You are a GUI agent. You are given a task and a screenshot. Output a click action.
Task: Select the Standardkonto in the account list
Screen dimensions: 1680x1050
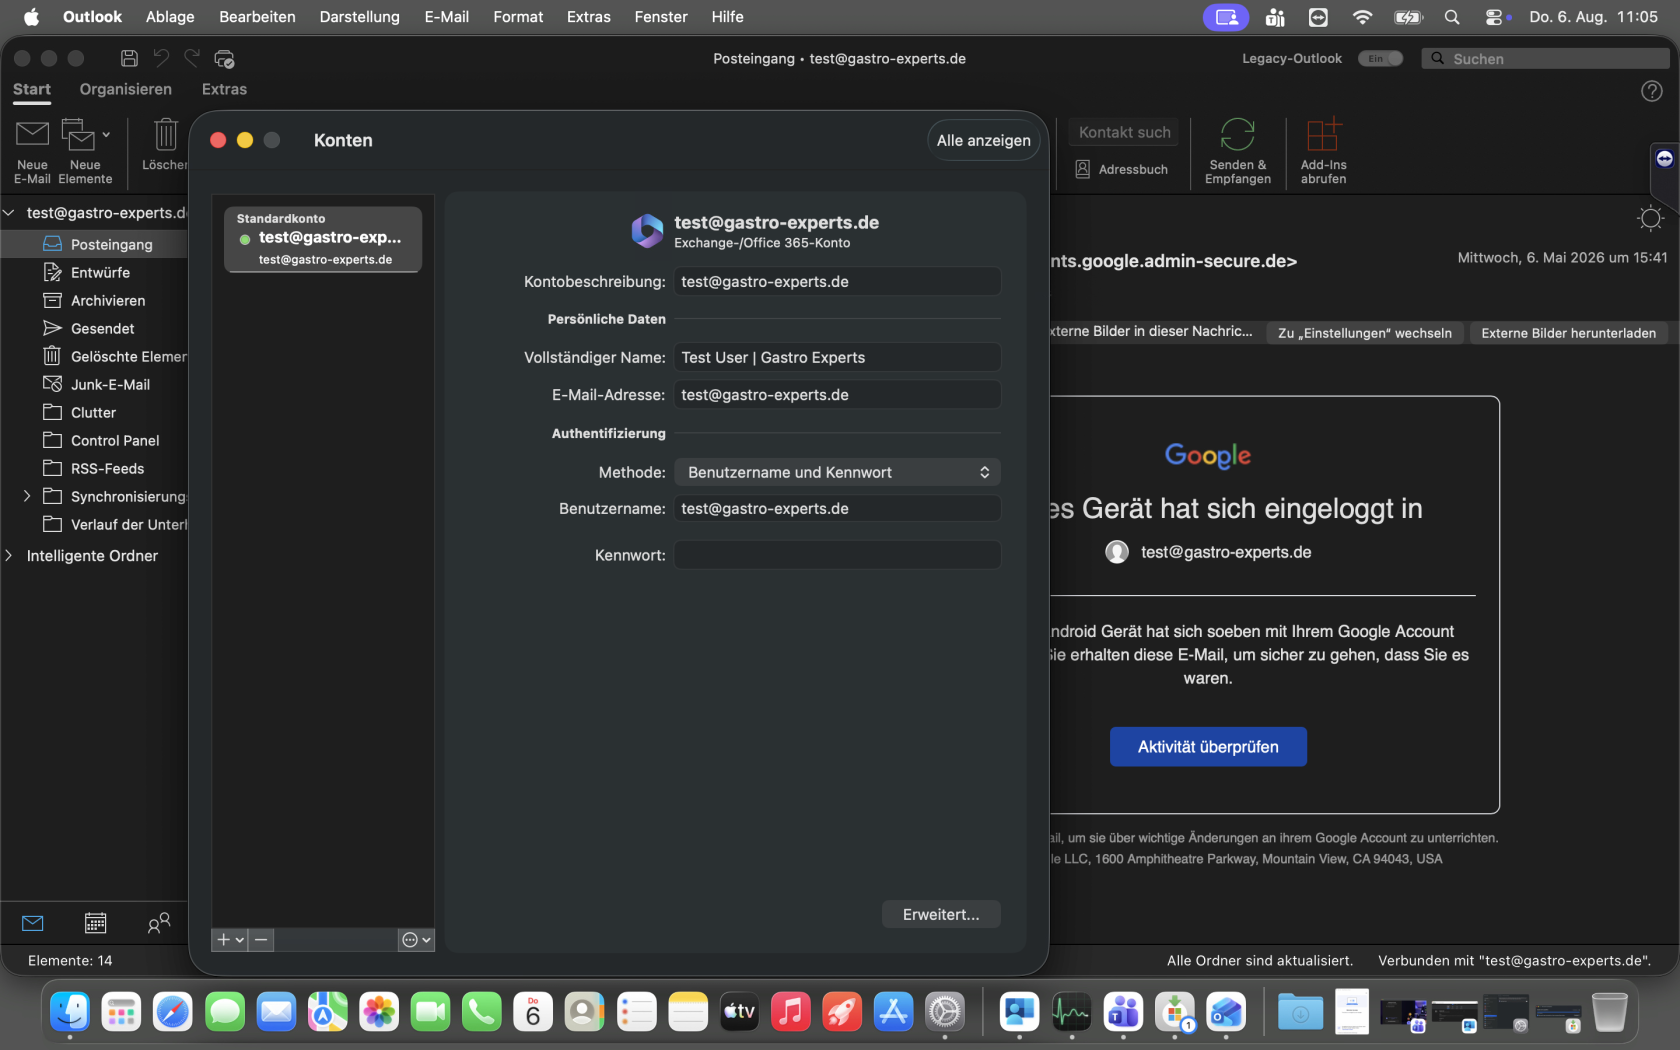point(323,239)
